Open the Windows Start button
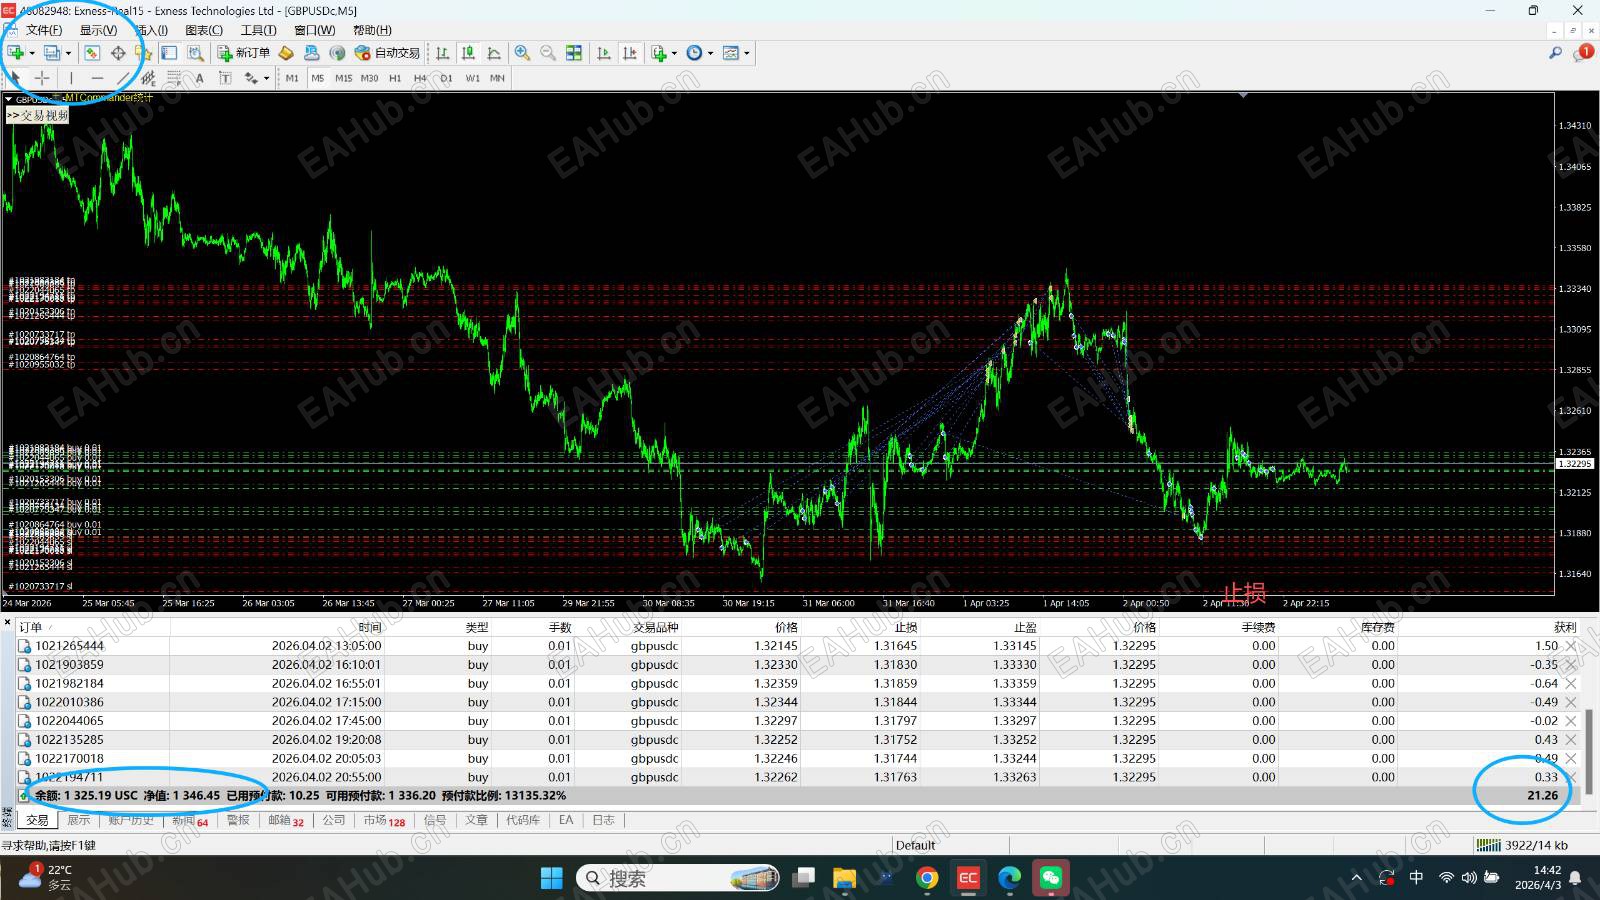 point(551,878)
